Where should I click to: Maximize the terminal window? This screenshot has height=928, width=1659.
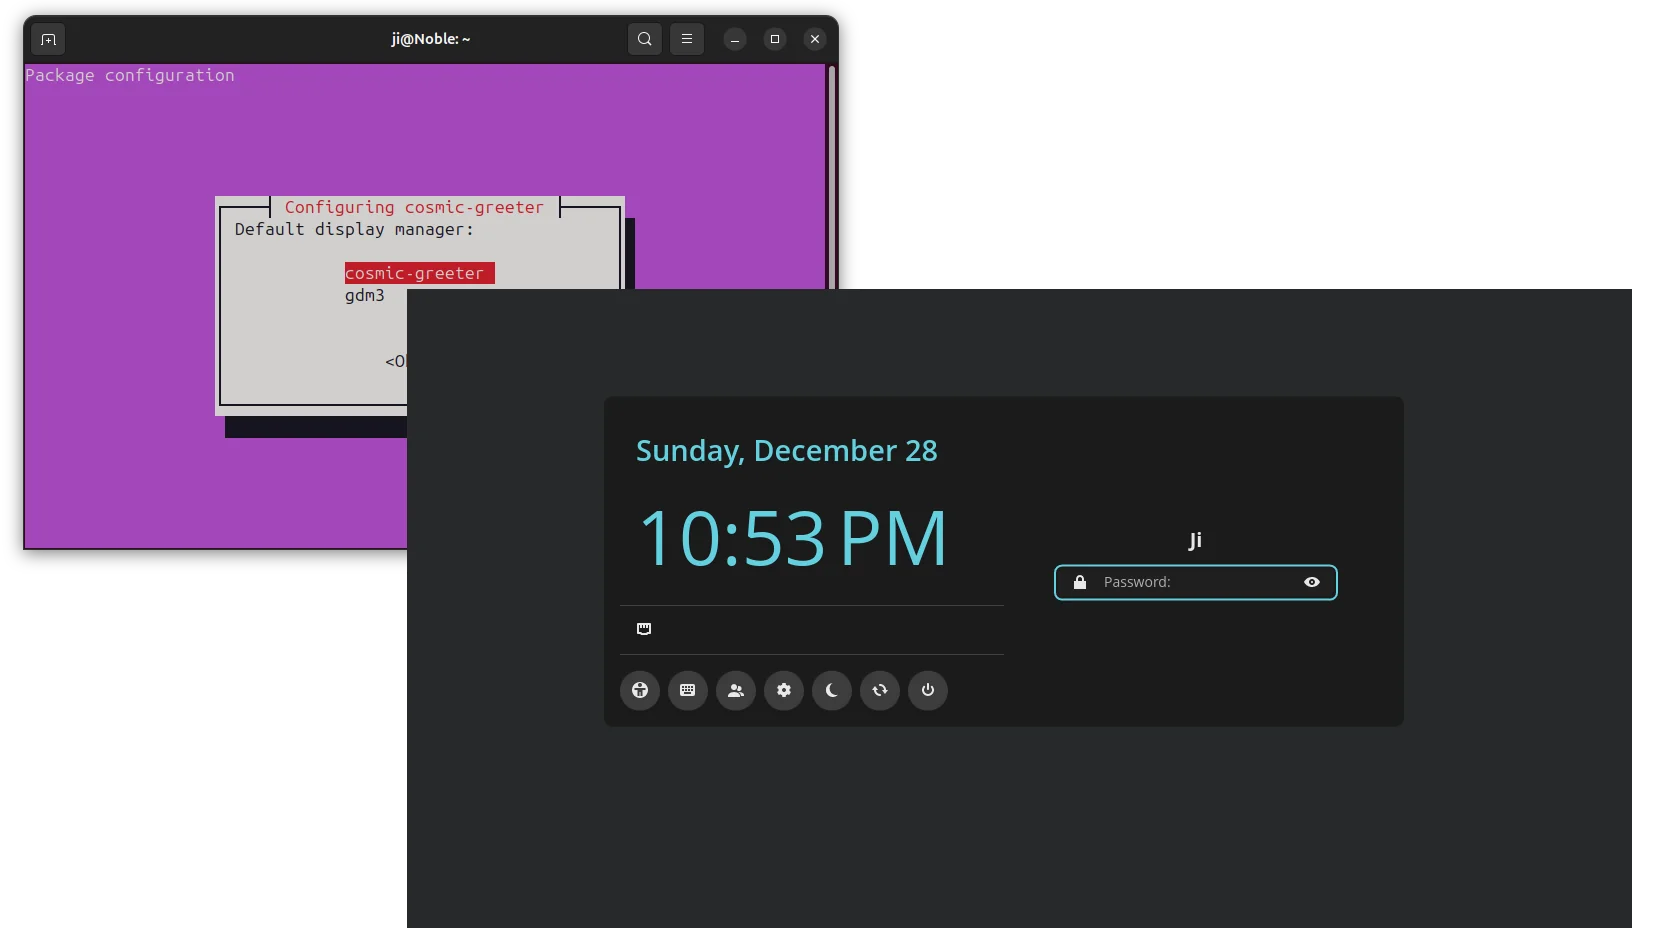[775, 39]
